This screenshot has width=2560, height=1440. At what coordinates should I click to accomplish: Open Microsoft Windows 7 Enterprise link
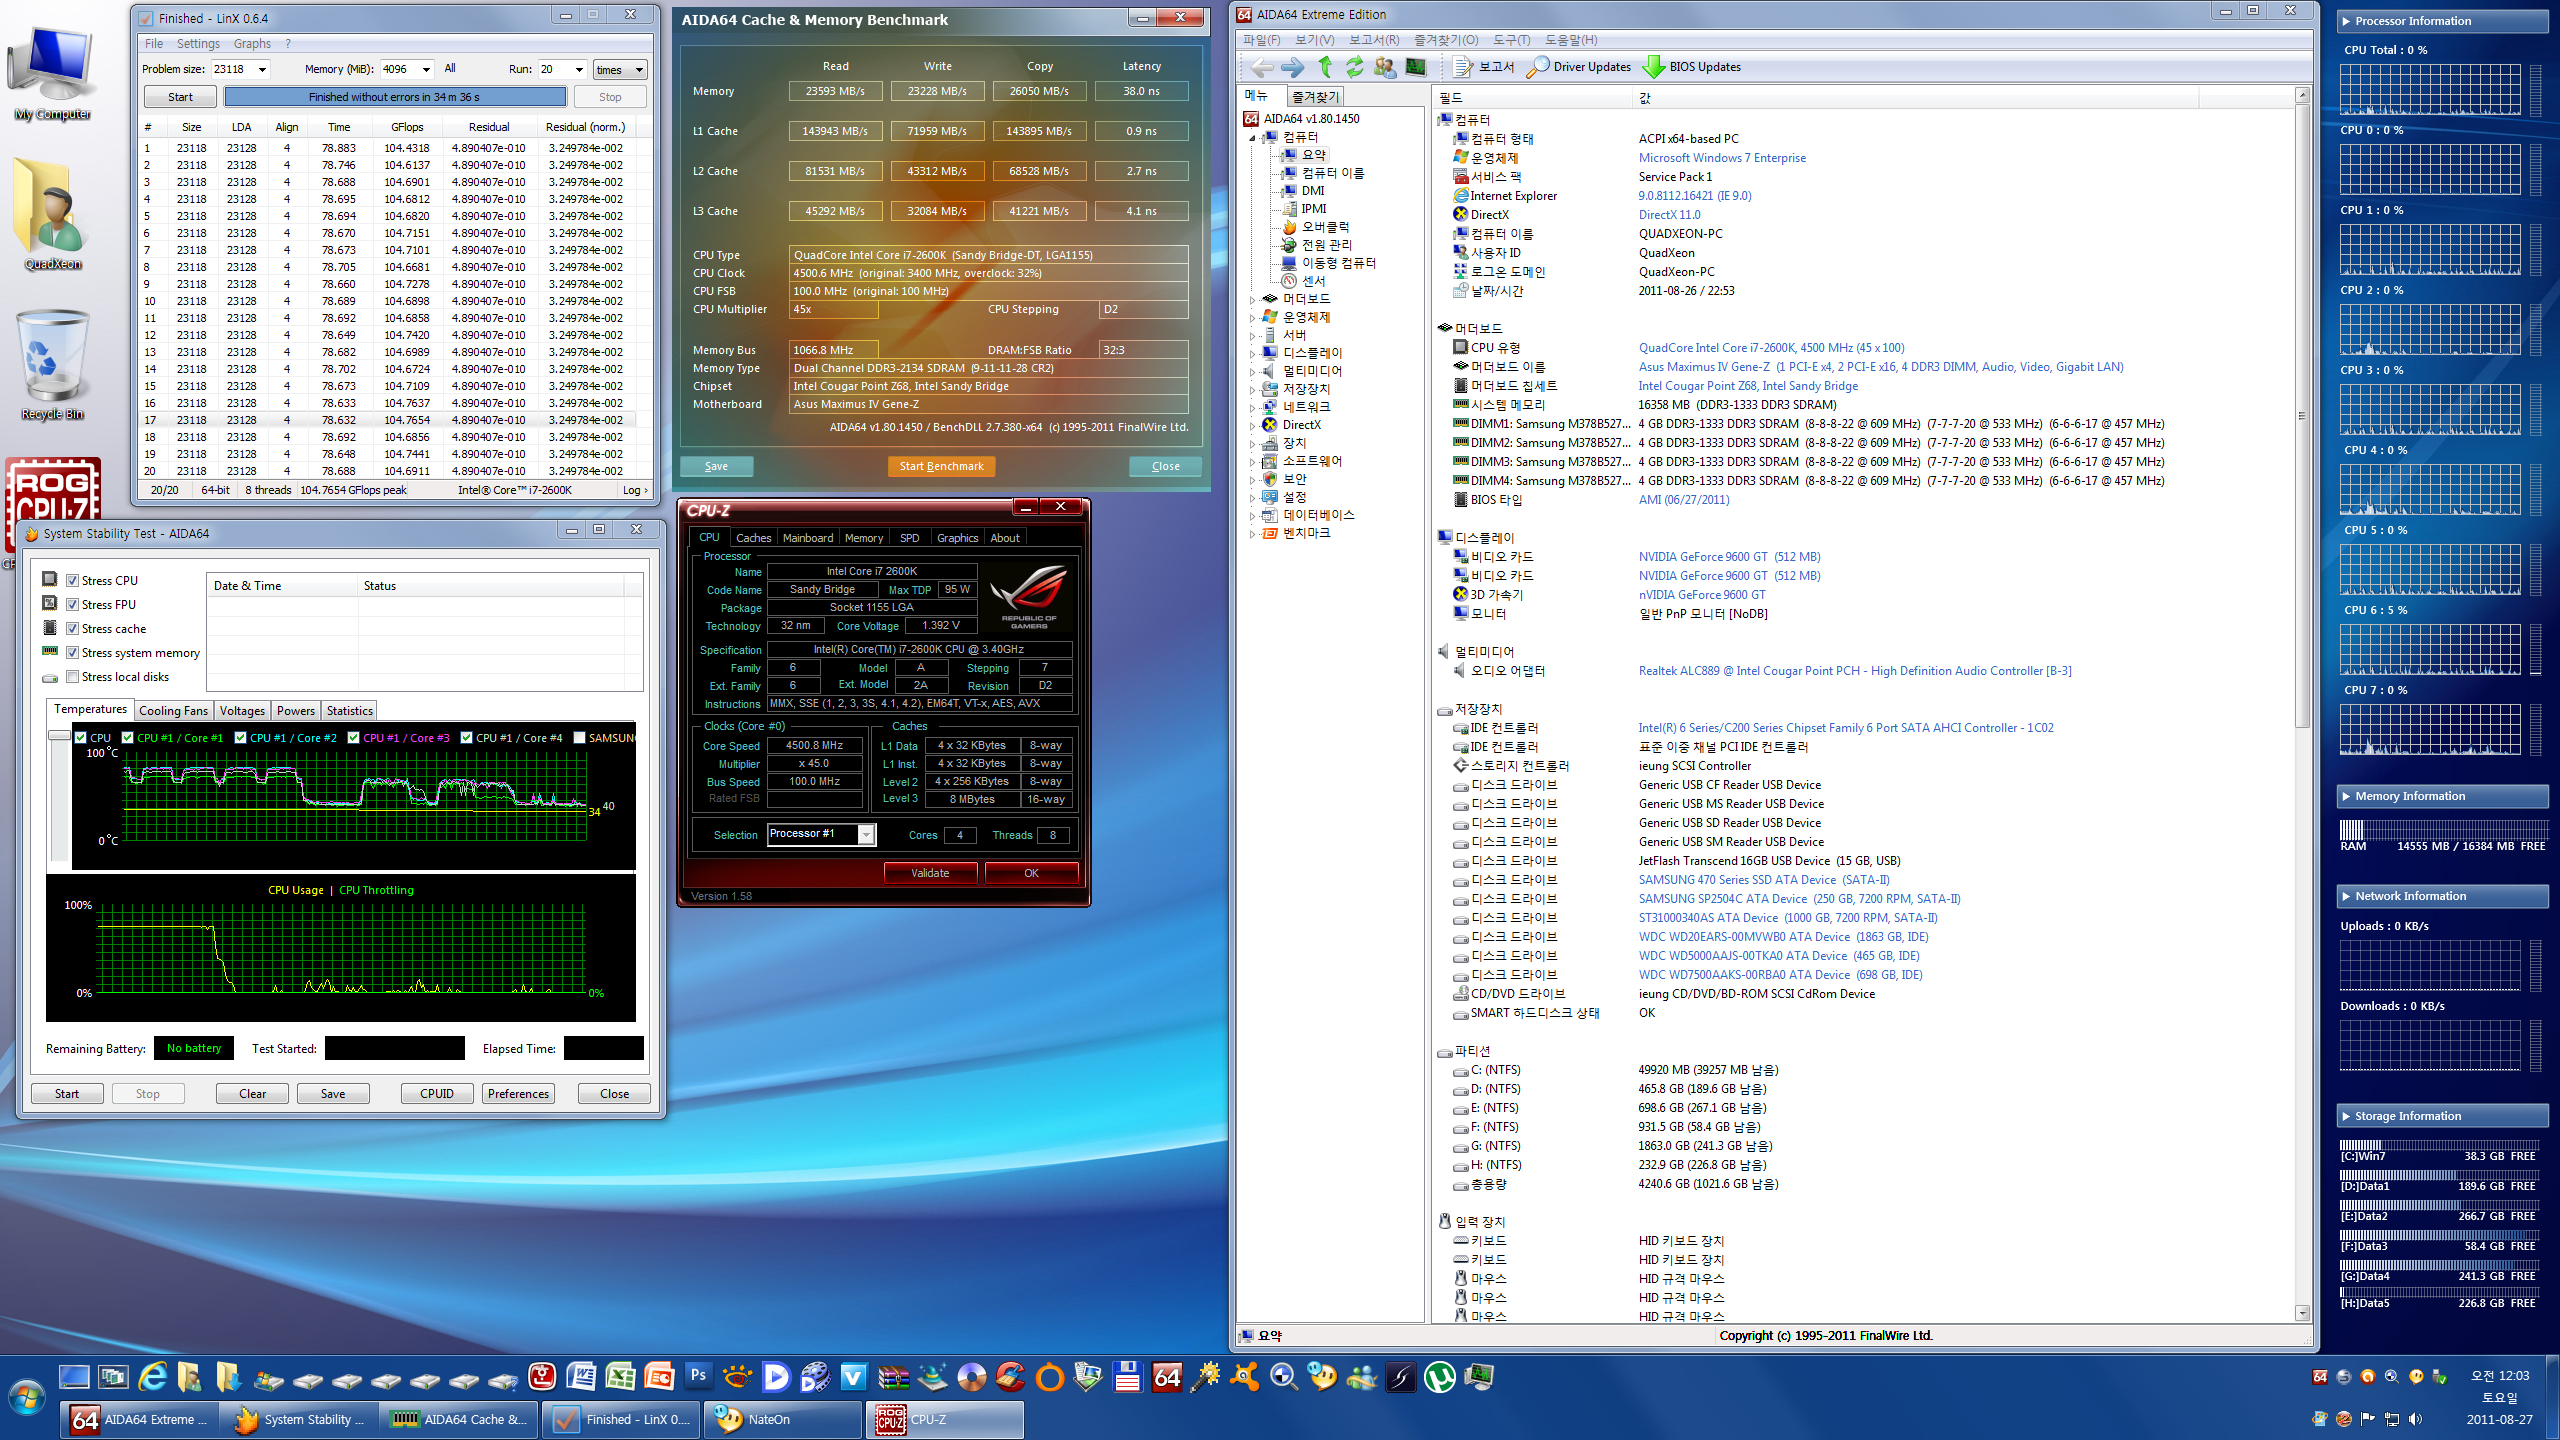pos(1722,158)
